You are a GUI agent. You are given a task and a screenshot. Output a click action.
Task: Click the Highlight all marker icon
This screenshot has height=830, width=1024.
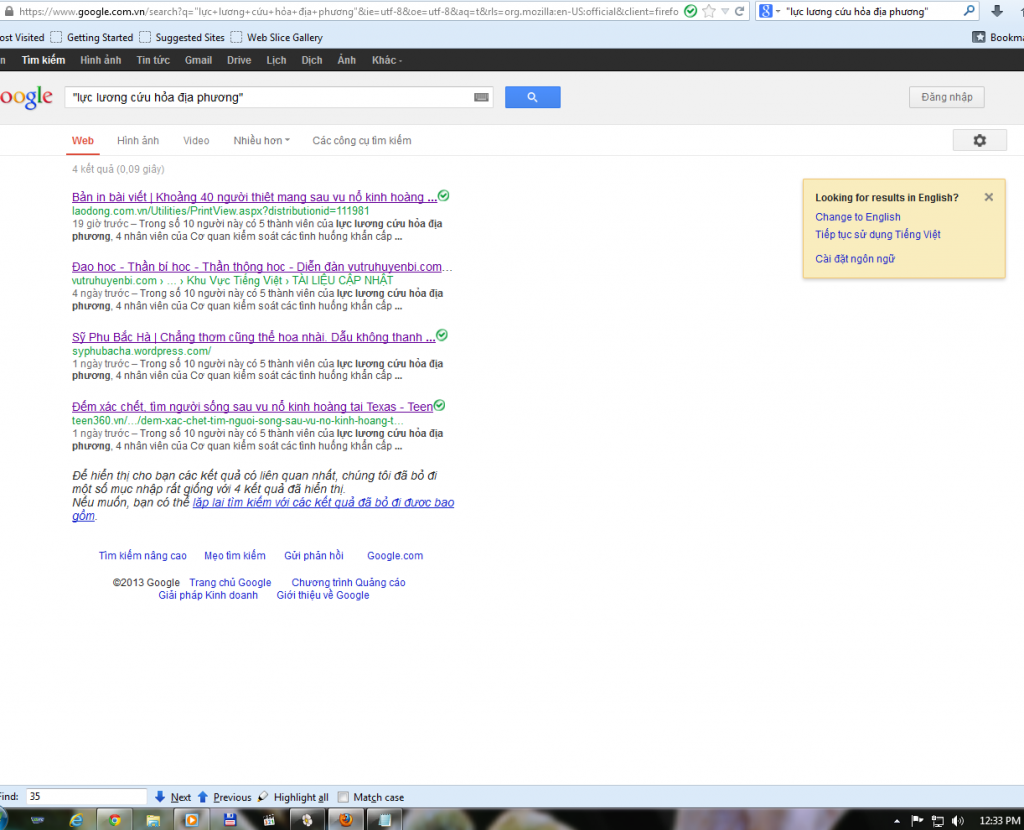coord(263,797)
